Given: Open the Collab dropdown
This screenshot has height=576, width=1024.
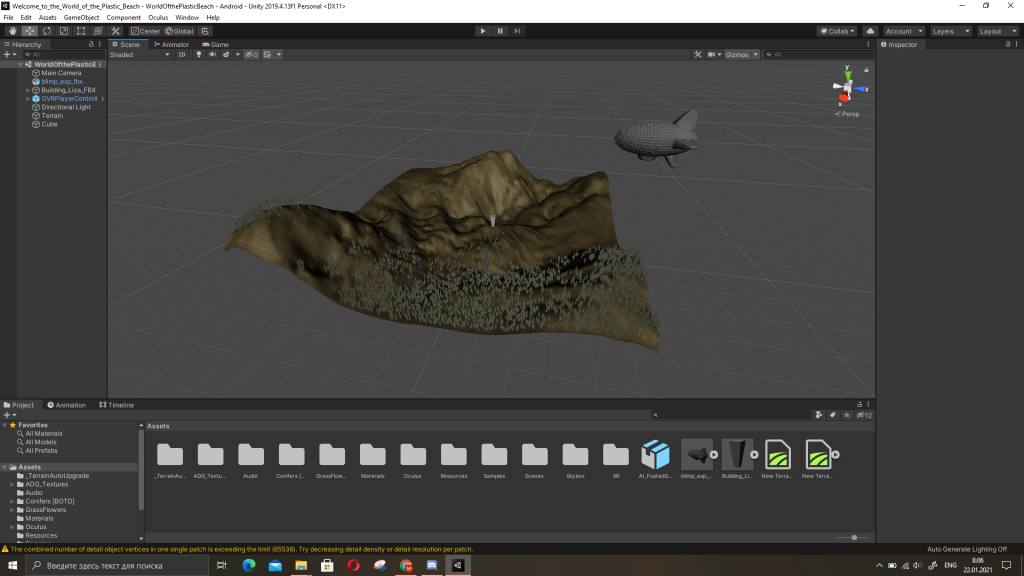Looking at the screenshot, I should click(837, 31).
